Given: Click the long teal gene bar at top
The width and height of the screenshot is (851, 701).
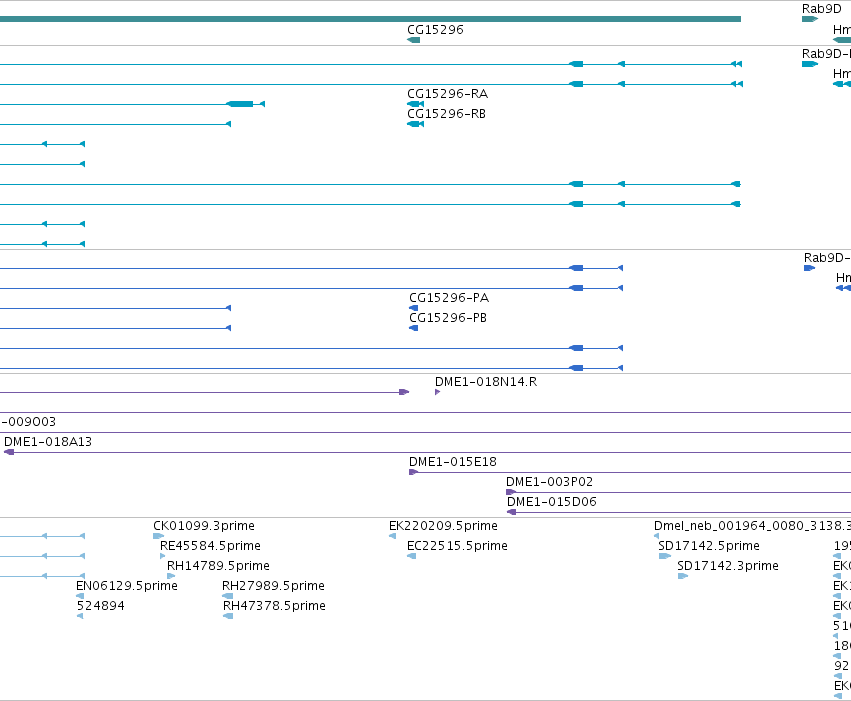Looking at the screenshot, I should 370,19.
